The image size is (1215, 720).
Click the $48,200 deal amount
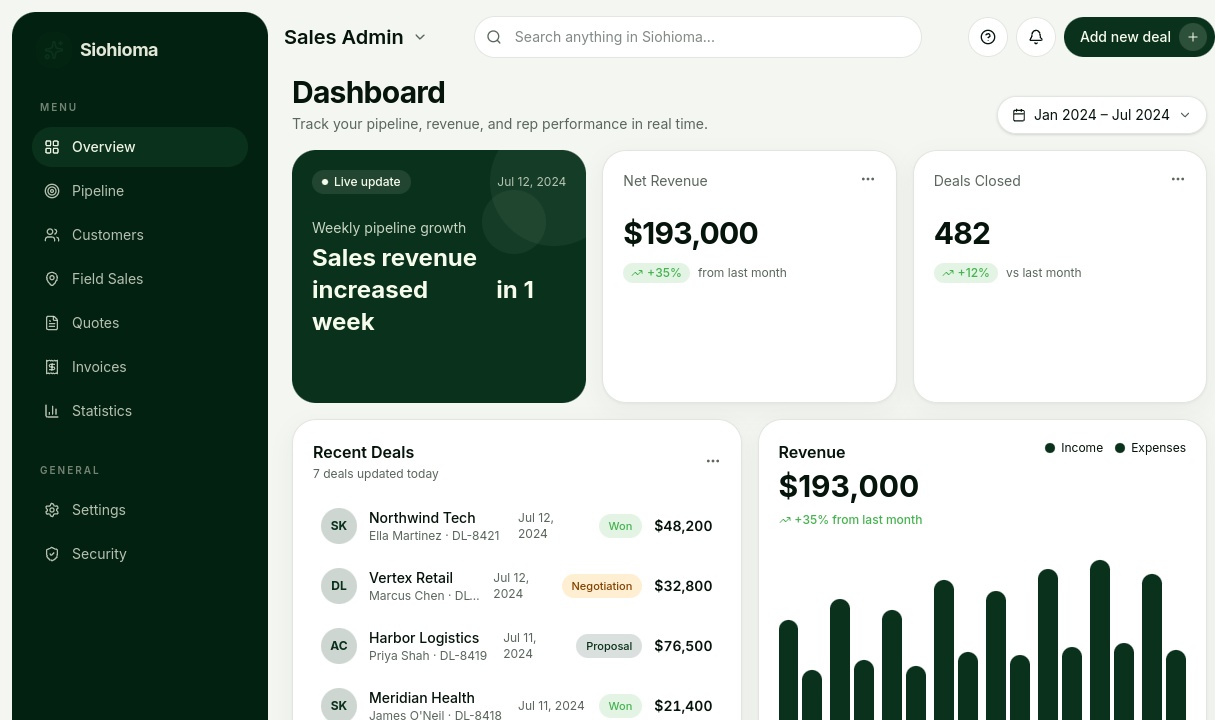(x=683, y=526)
